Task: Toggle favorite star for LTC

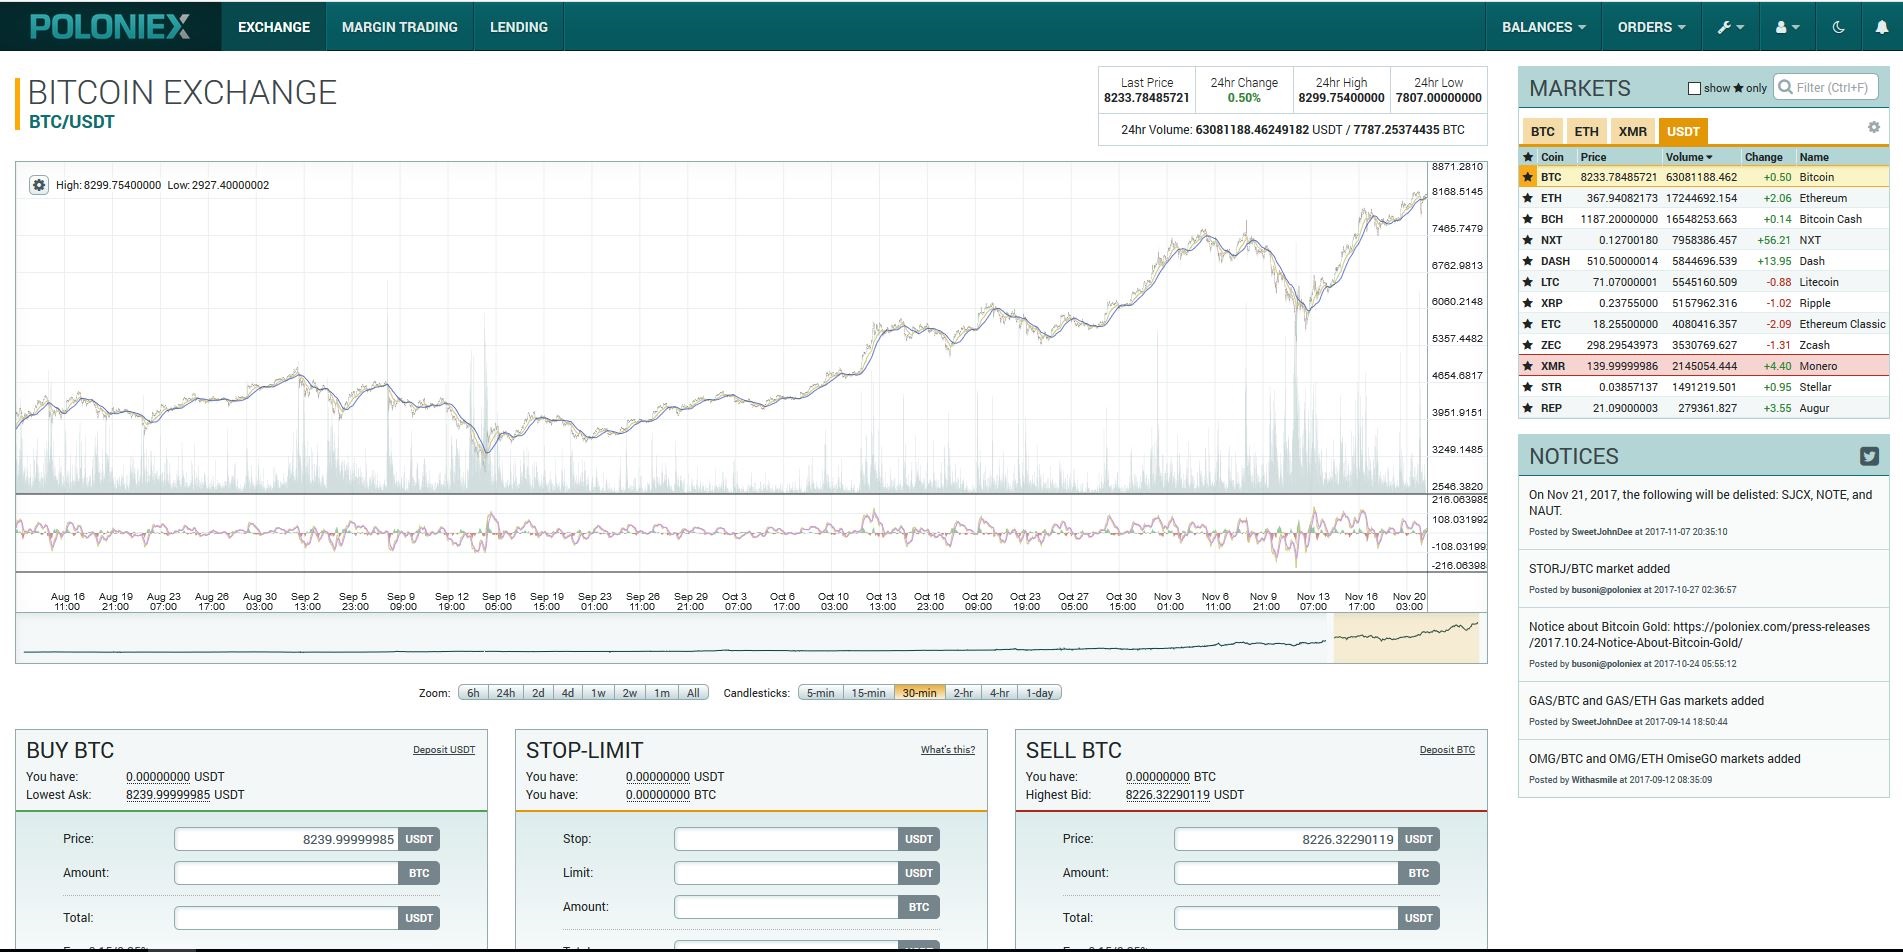Action: tap(1527, 282)
